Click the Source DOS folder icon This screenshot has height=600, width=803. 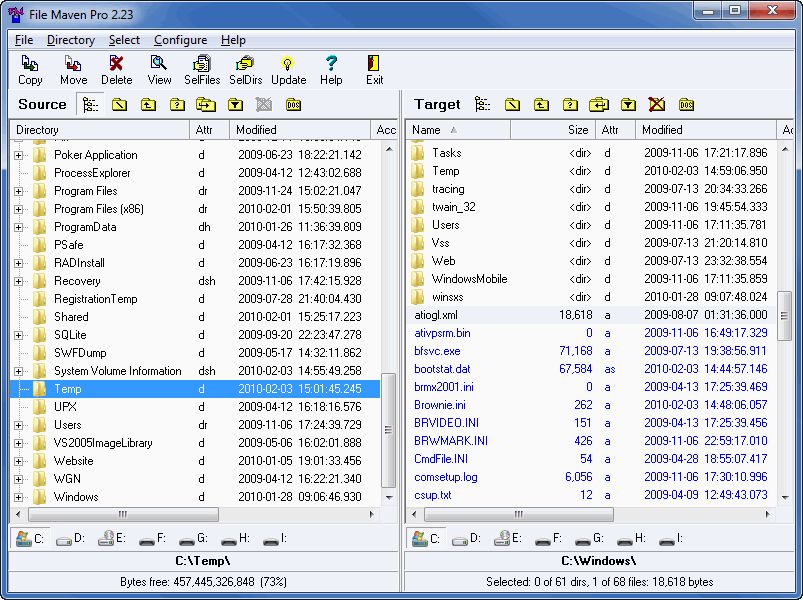(293, 105)
